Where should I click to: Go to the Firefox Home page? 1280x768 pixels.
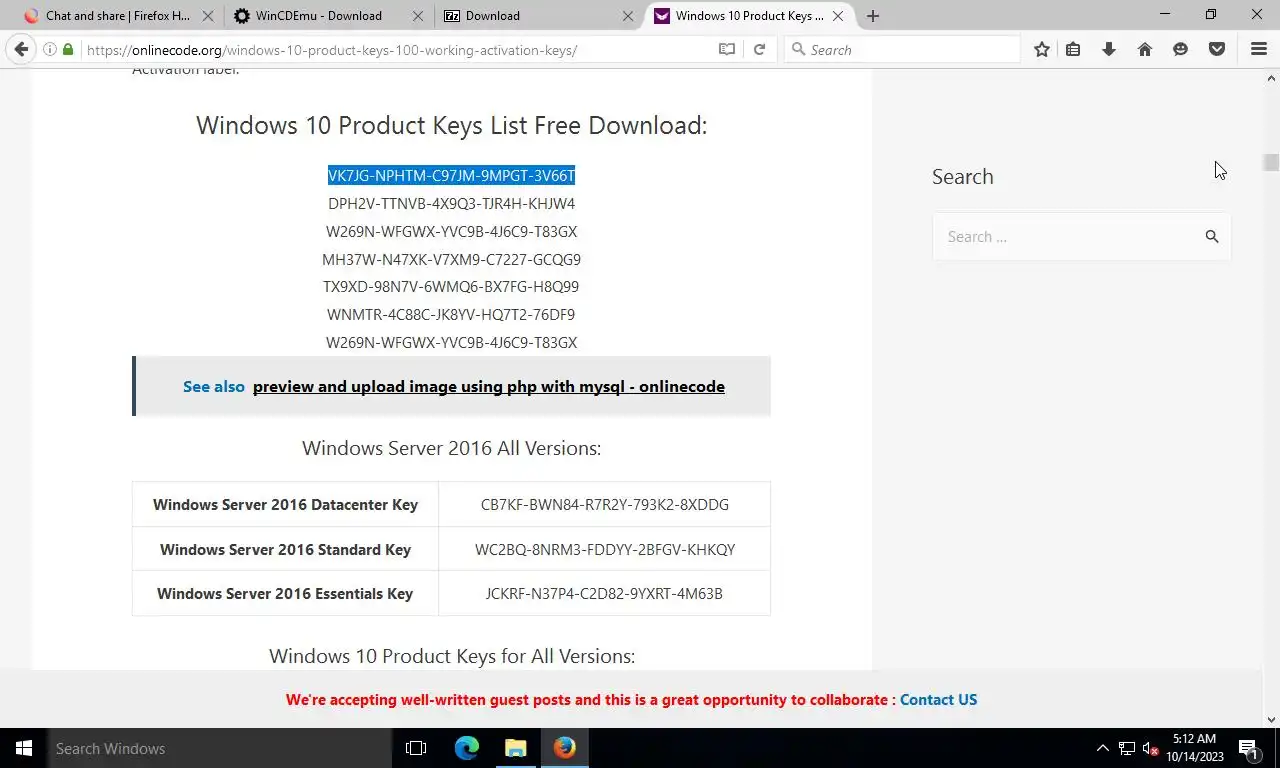[x=1145, y=49]
